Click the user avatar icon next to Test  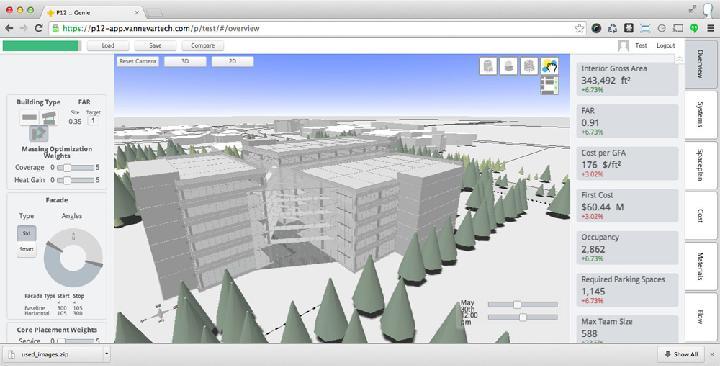coord(623,45)
